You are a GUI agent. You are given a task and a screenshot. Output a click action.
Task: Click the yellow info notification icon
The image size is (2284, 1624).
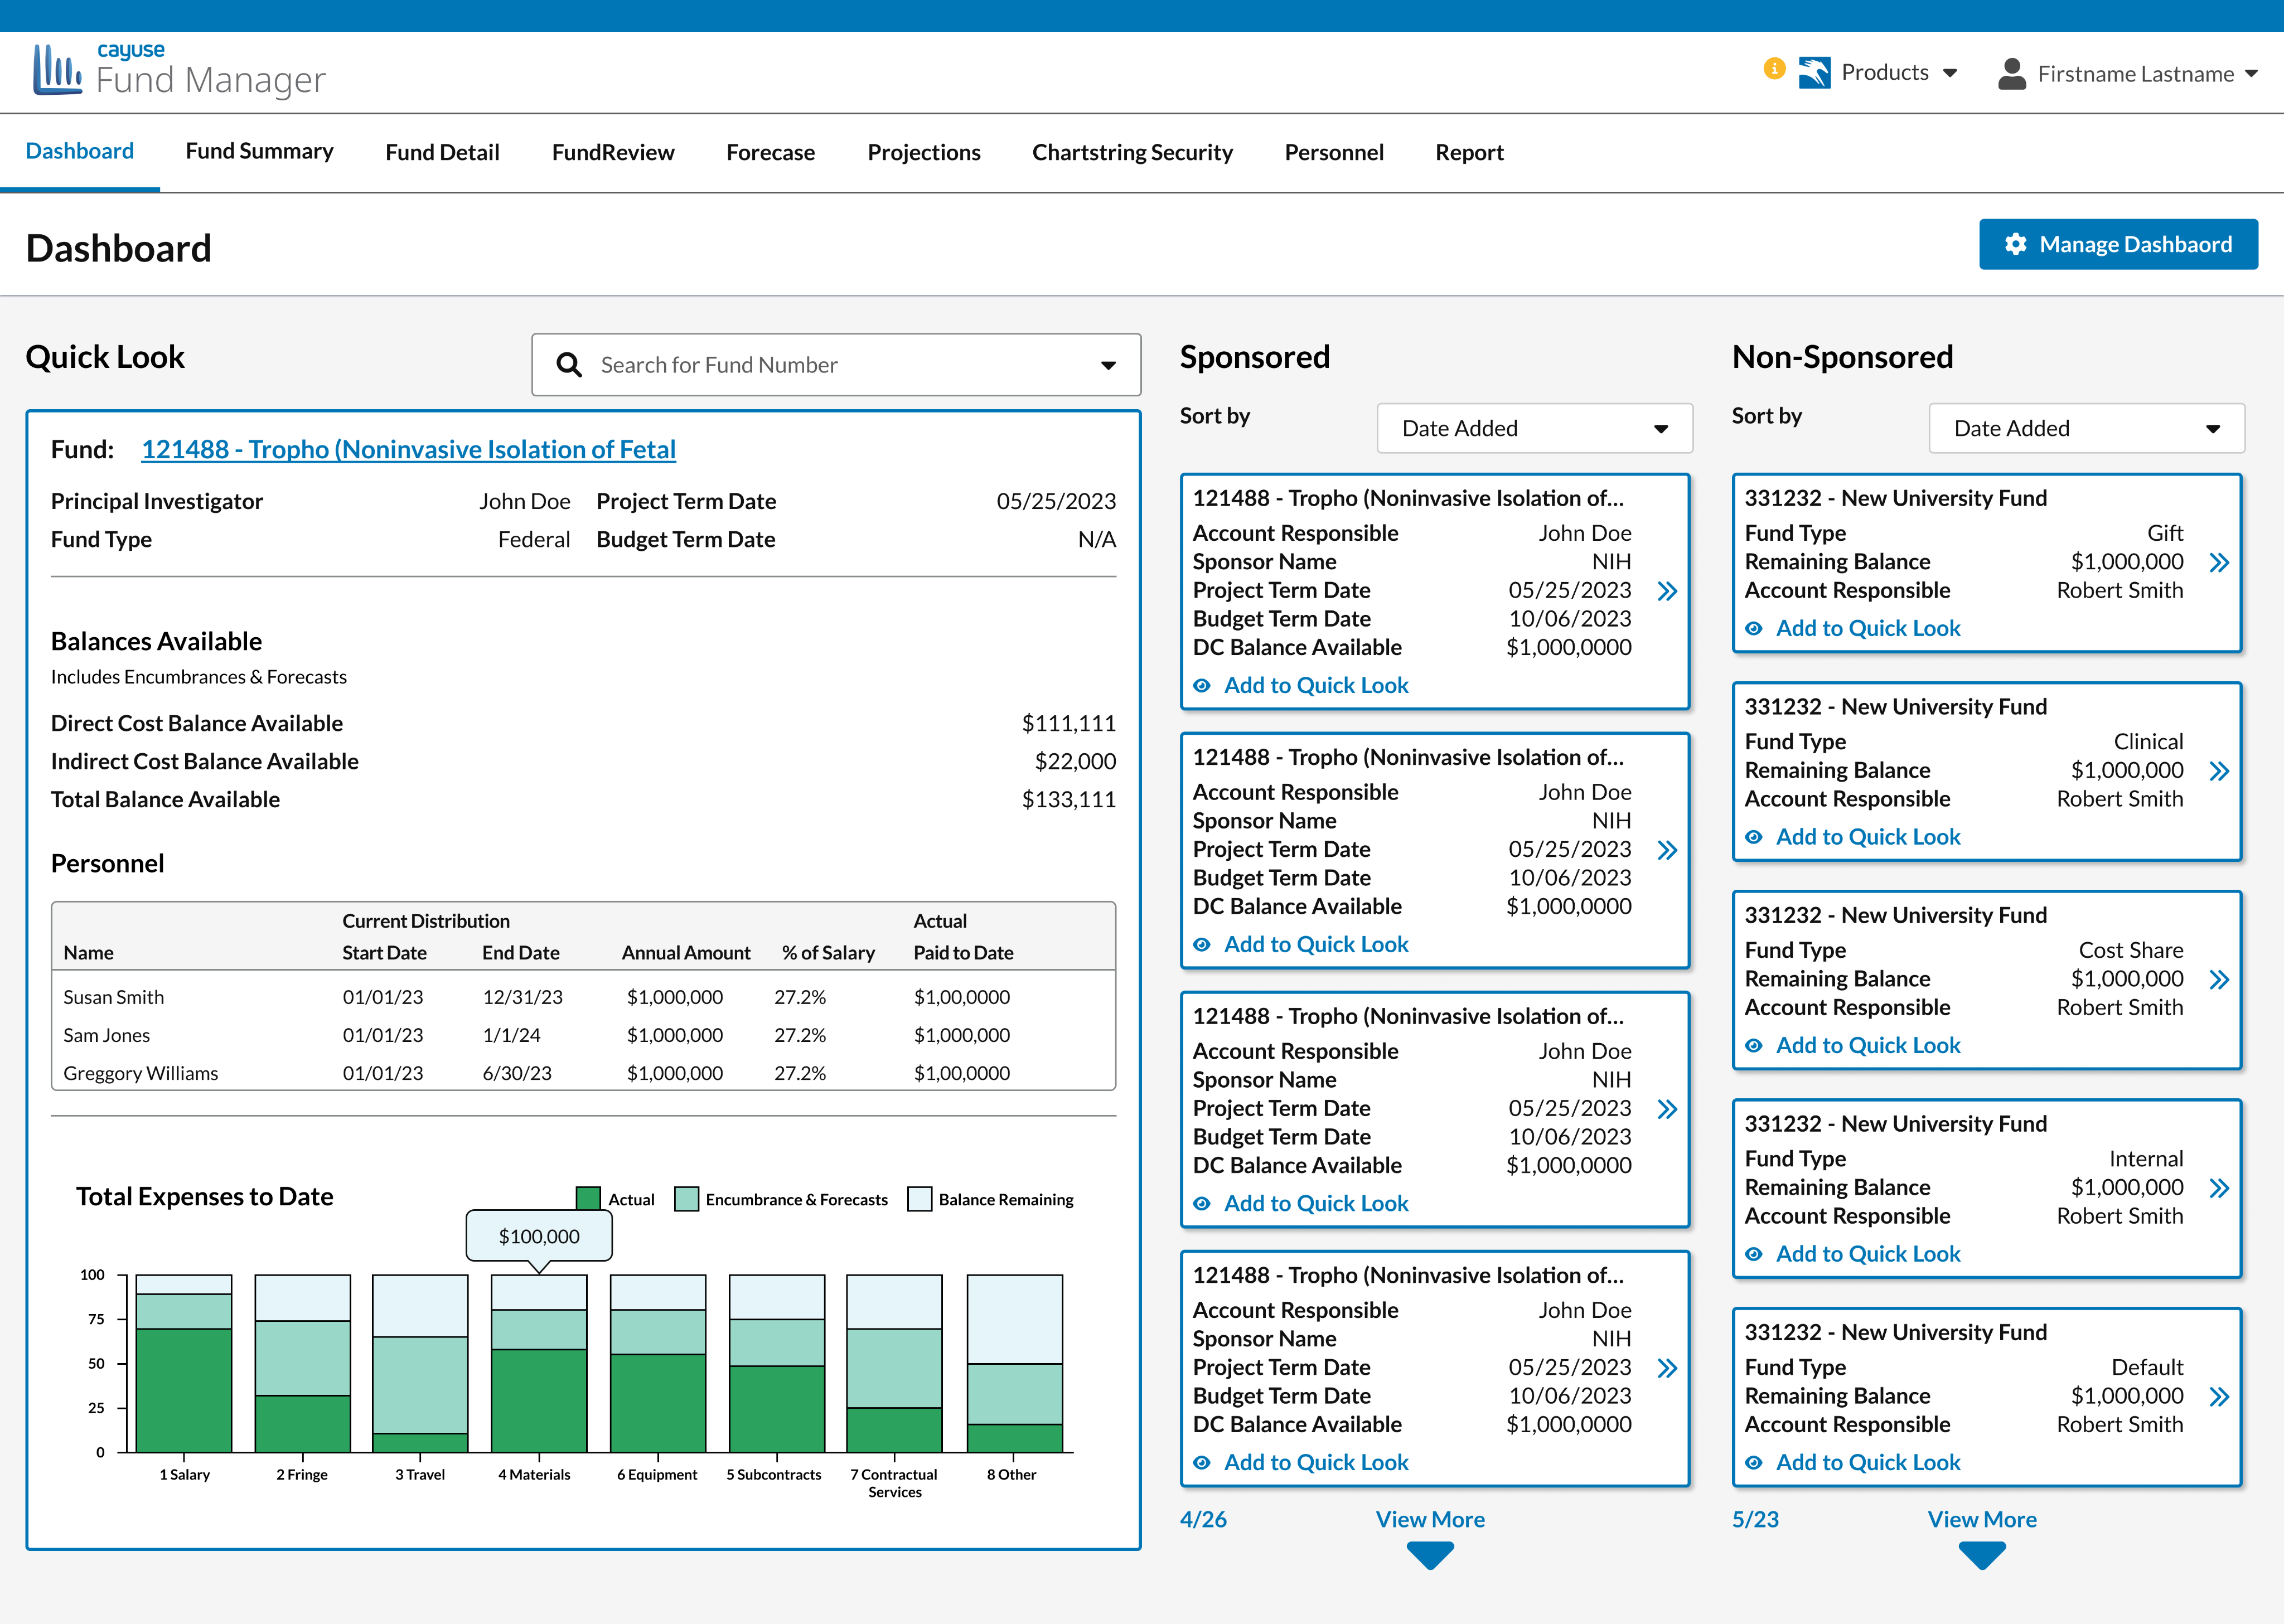pyautogui.click(x=1774, y=69)
